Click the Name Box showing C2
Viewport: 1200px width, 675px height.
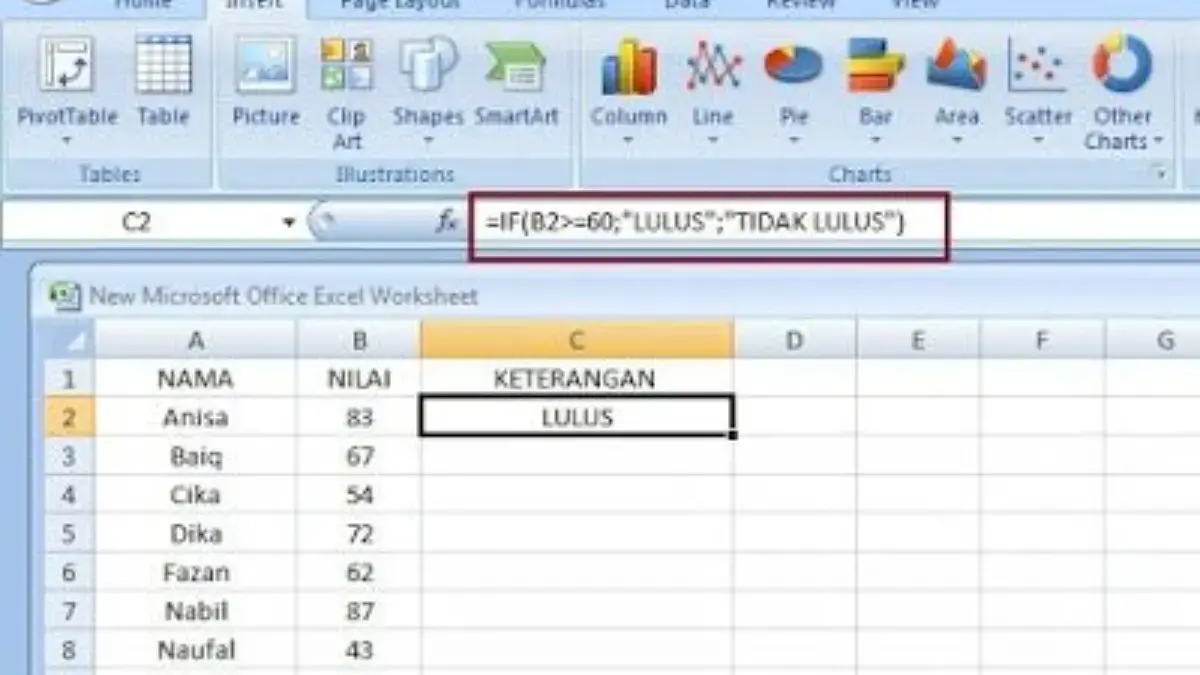(137, 222)
